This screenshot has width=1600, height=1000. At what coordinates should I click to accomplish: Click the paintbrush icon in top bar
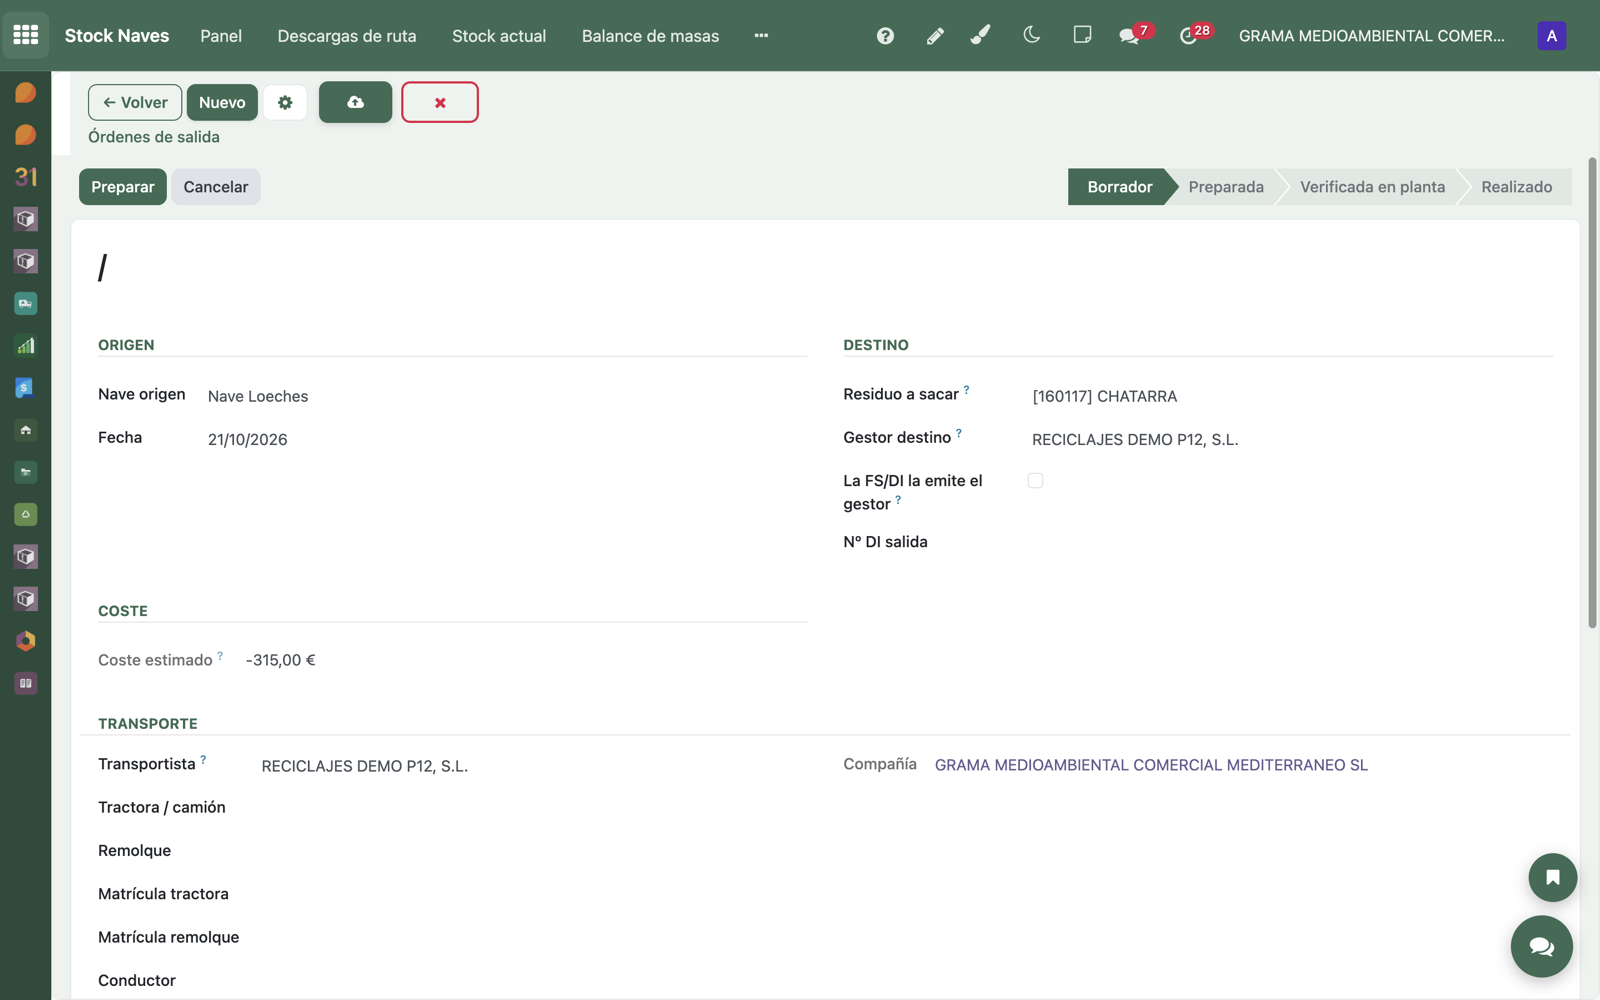981,36
